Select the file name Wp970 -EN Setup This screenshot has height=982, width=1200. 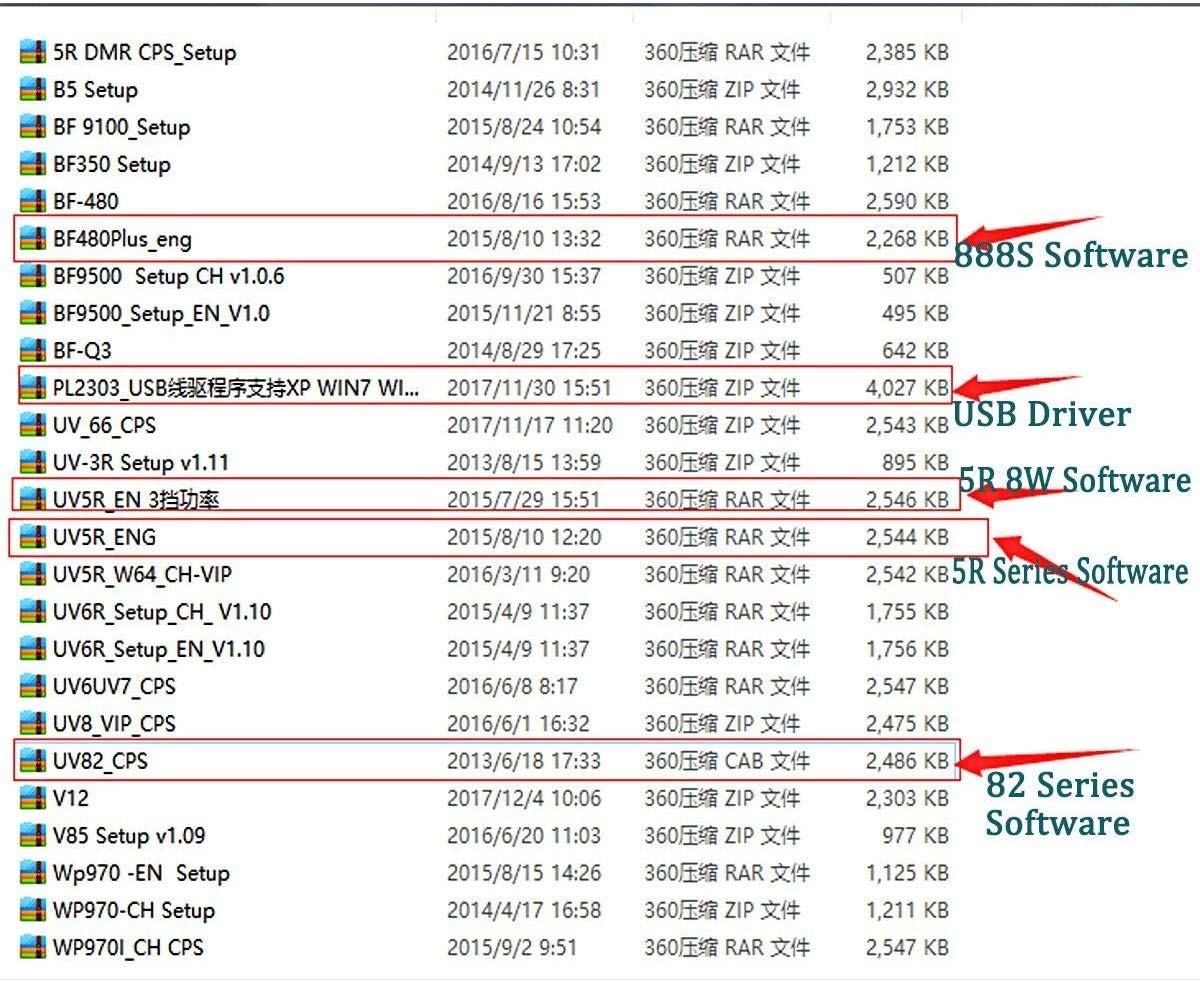(x=142, y=874)
